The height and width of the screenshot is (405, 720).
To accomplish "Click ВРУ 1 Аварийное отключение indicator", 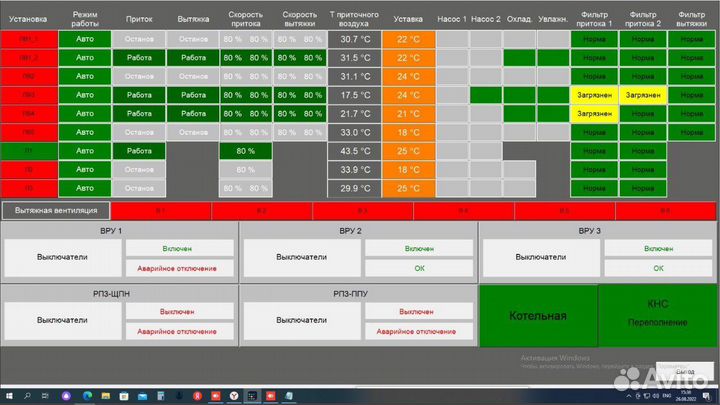I will [177, 268].
